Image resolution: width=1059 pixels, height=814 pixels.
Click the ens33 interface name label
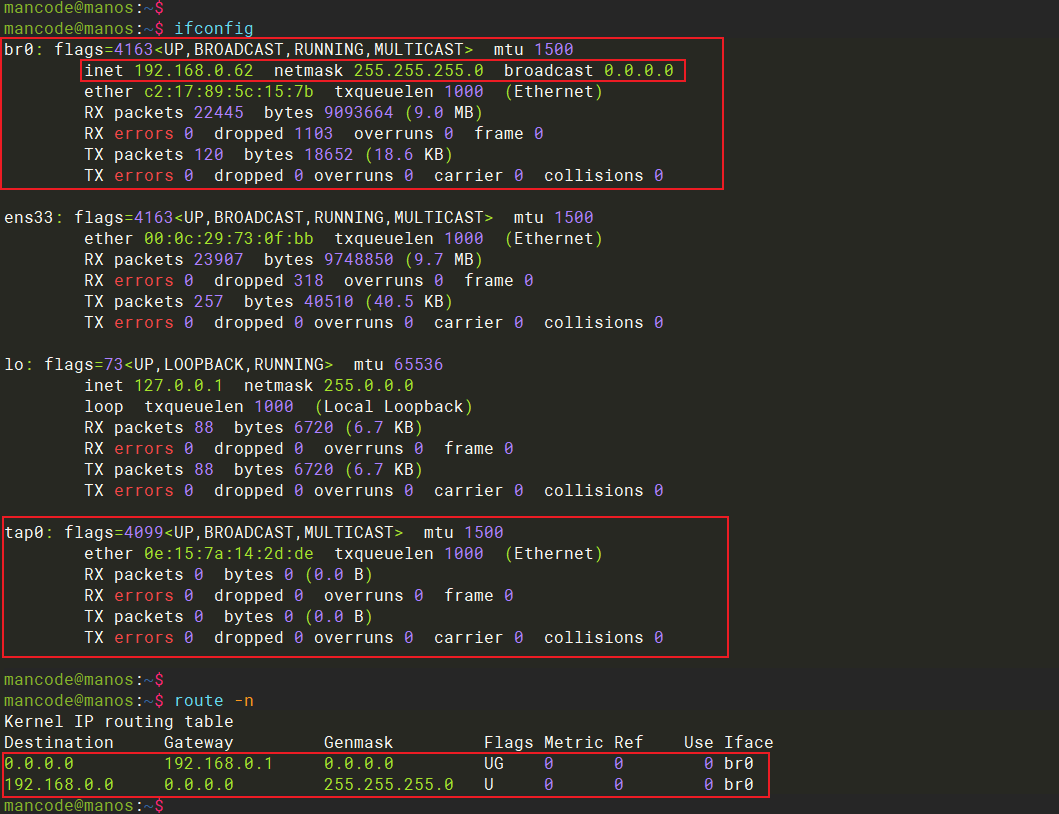tap(33, 217)
